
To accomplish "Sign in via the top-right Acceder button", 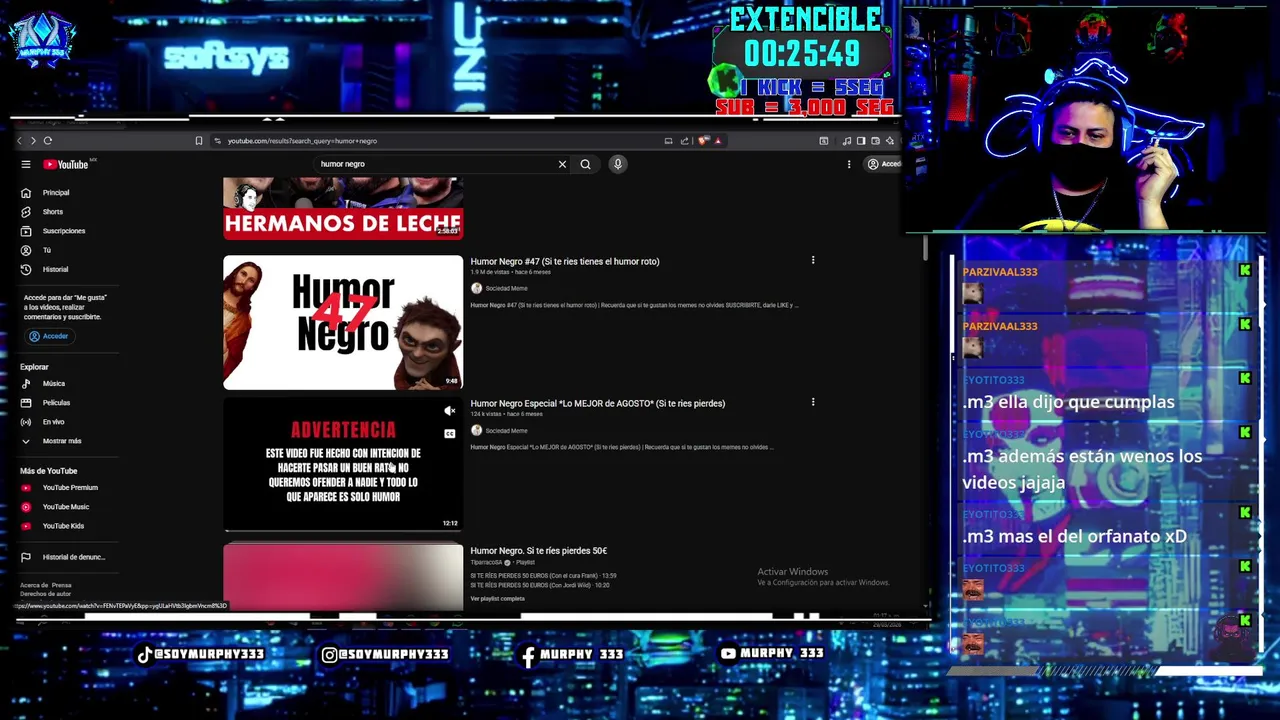I will point(884,164).
